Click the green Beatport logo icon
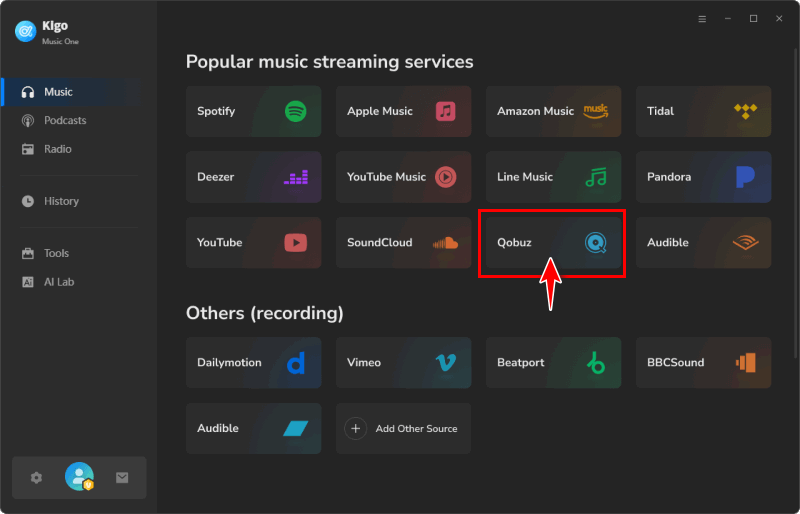800x514 pixels. [x=596, y=363]
